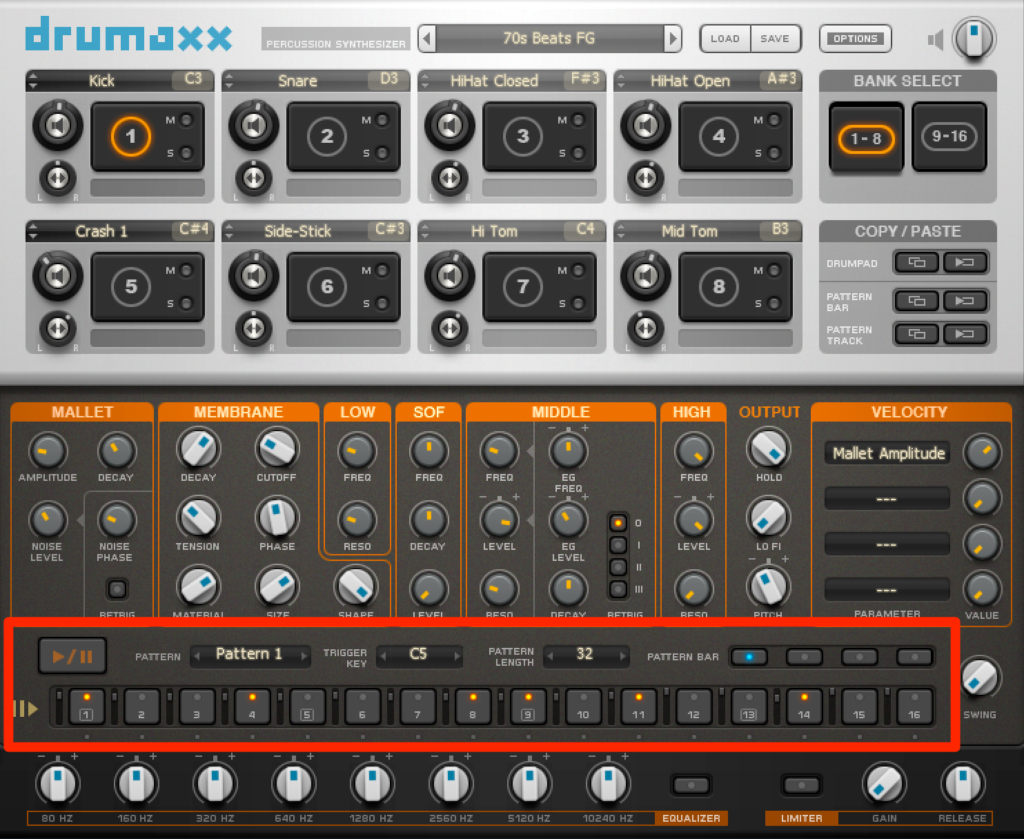This screenshot has height=839, width=1024.
Task: Click the Crash 1 pad pan knob
Action: pyautogui.click(x=58, y=328)
